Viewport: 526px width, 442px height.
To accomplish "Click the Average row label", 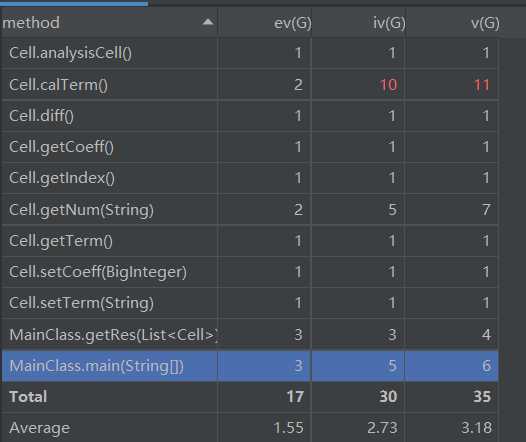I will [x=40, y=428].
